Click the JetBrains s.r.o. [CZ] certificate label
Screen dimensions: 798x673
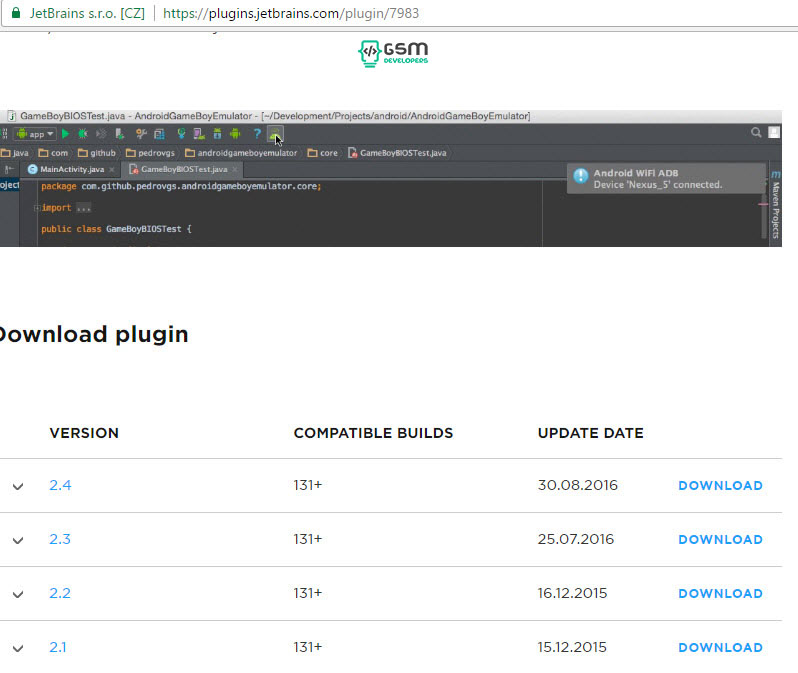[x=87, y=13]
